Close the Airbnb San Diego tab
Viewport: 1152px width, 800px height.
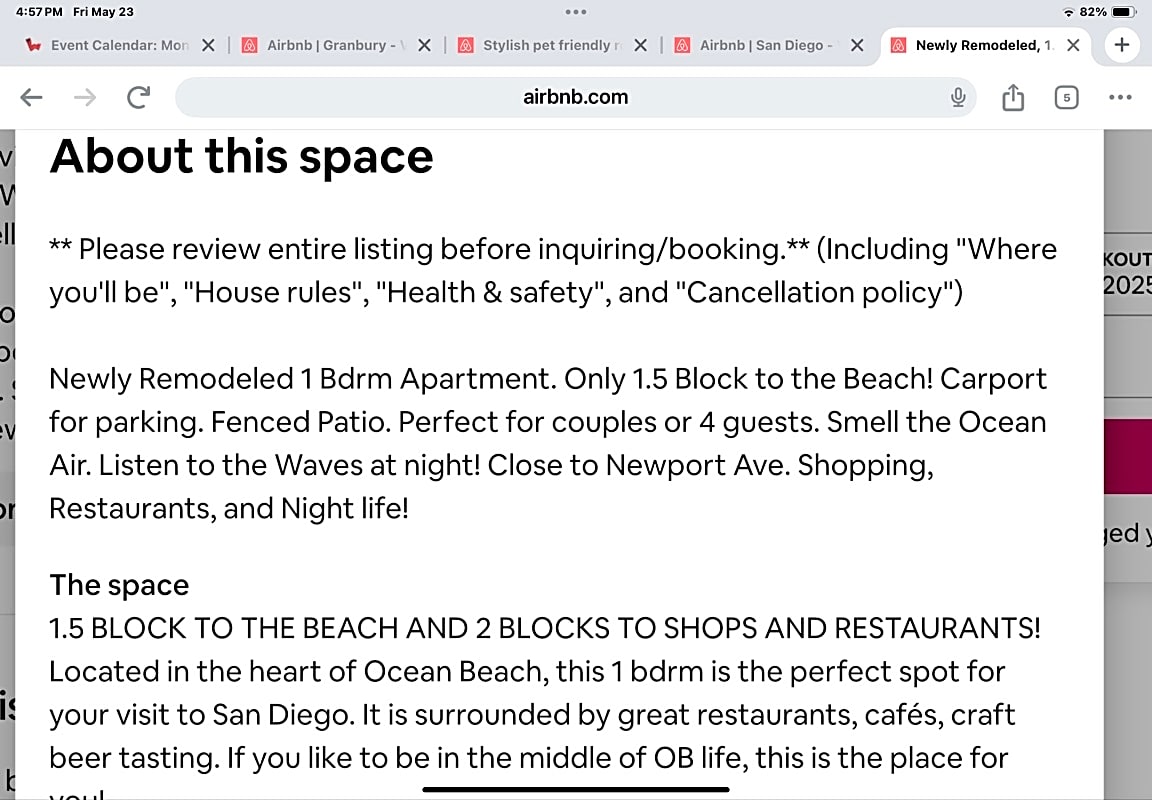pyautogui.click(x=857, y=45)
